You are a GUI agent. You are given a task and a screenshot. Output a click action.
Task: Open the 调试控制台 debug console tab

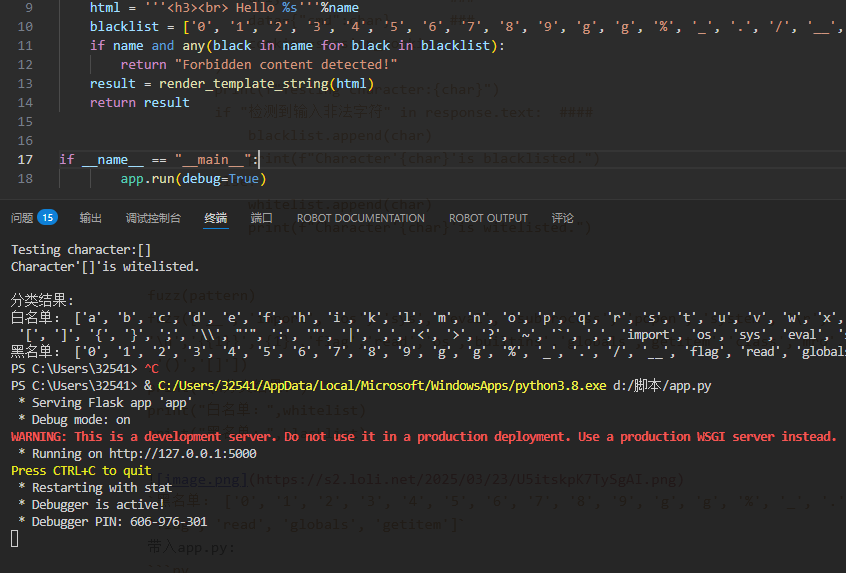pyautogui.click(x=153, y=218)
